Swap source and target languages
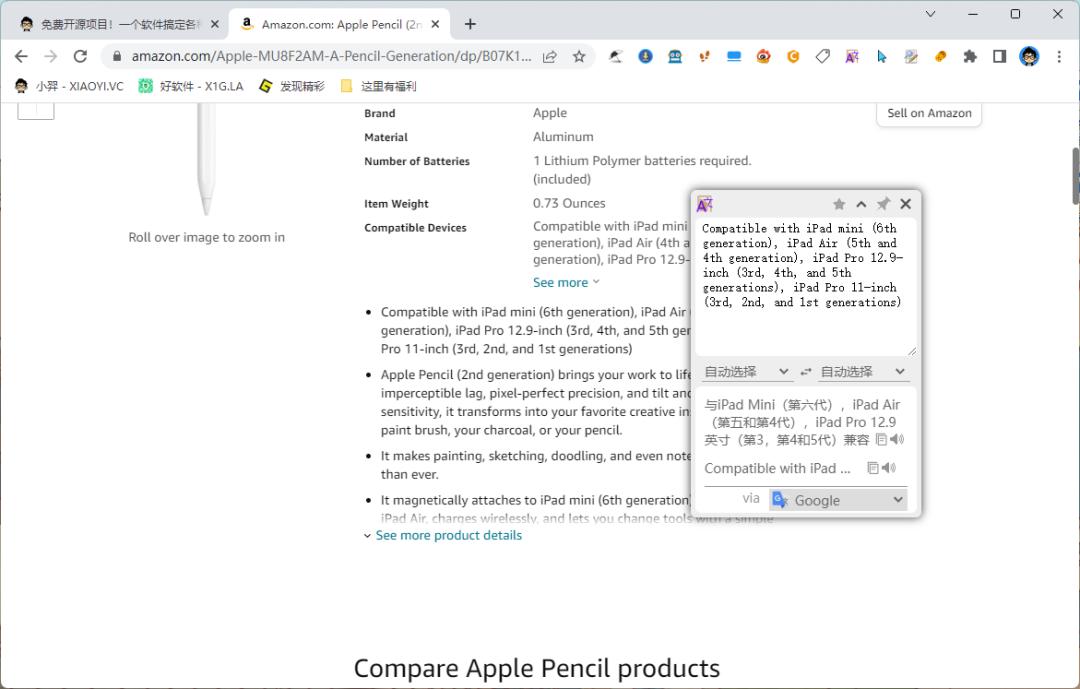The height and width of the screenshot is (689, 1080). (806, 372)
